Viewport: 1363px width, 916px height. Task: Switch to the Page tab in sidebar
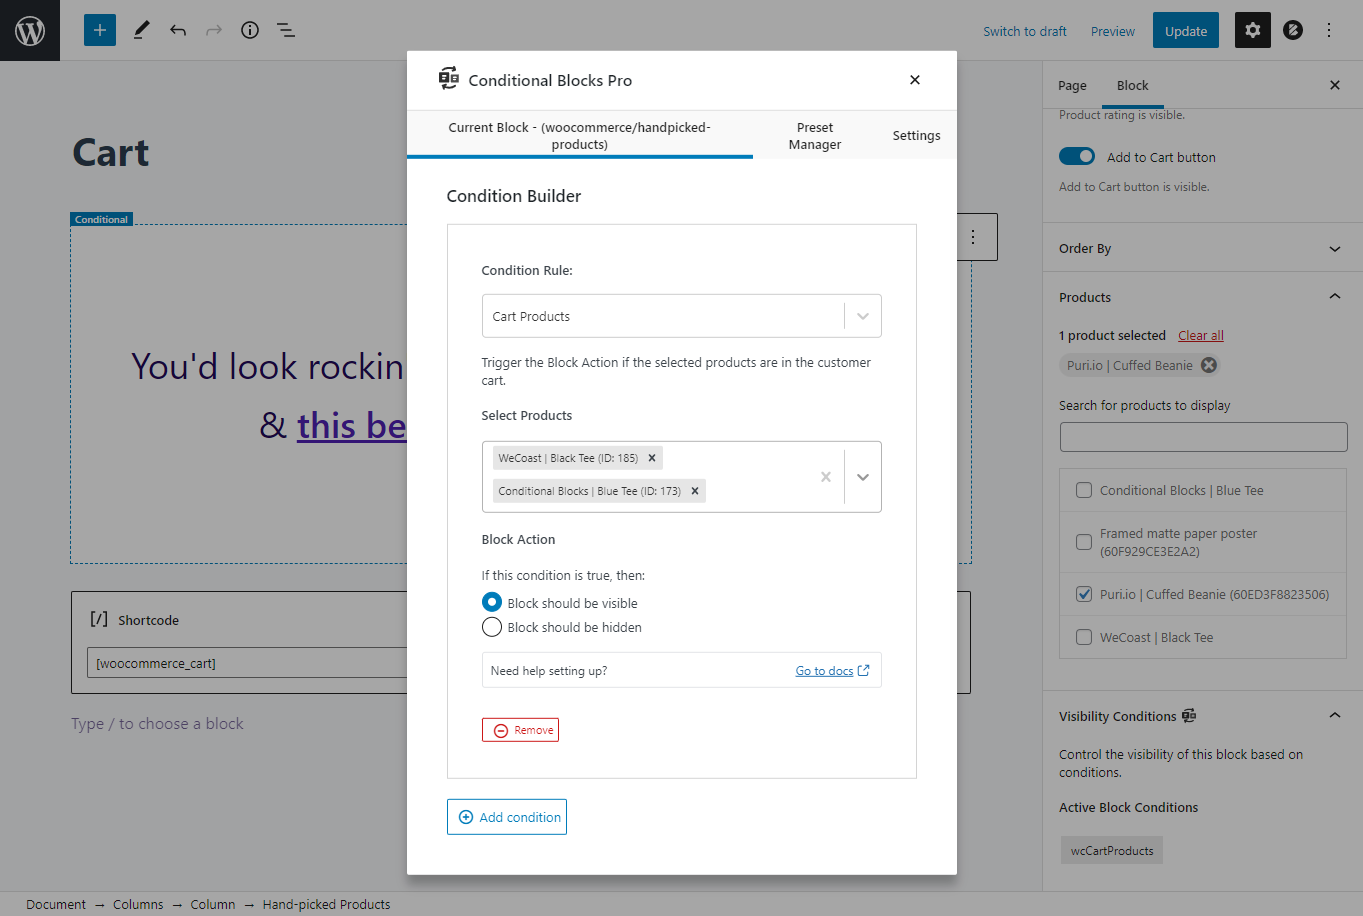1072,85
